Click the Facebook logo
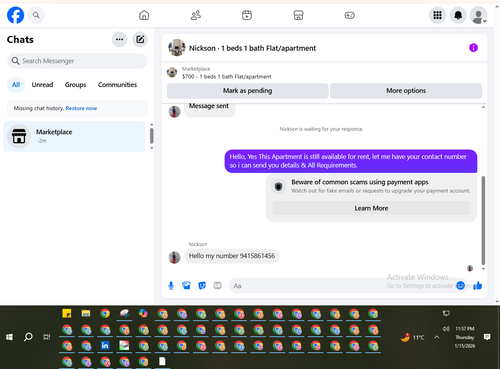The image size is (500, 369). pyautogui.click(x=15, y=15)
